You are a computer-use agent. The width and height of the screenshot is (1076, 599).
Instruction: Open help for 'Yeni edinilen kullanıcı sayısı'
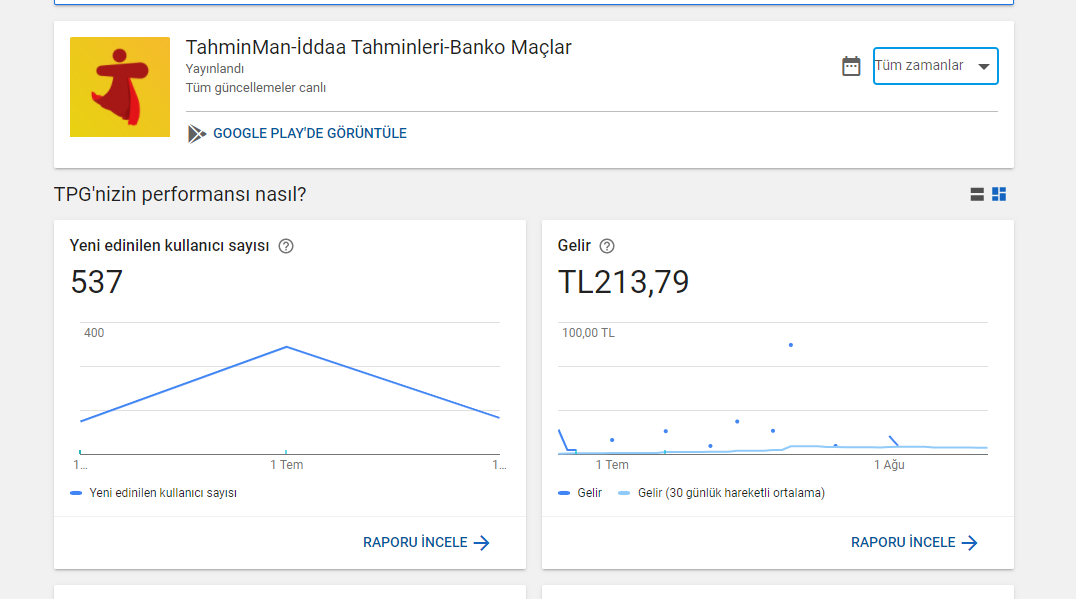[x=286, y=246]
